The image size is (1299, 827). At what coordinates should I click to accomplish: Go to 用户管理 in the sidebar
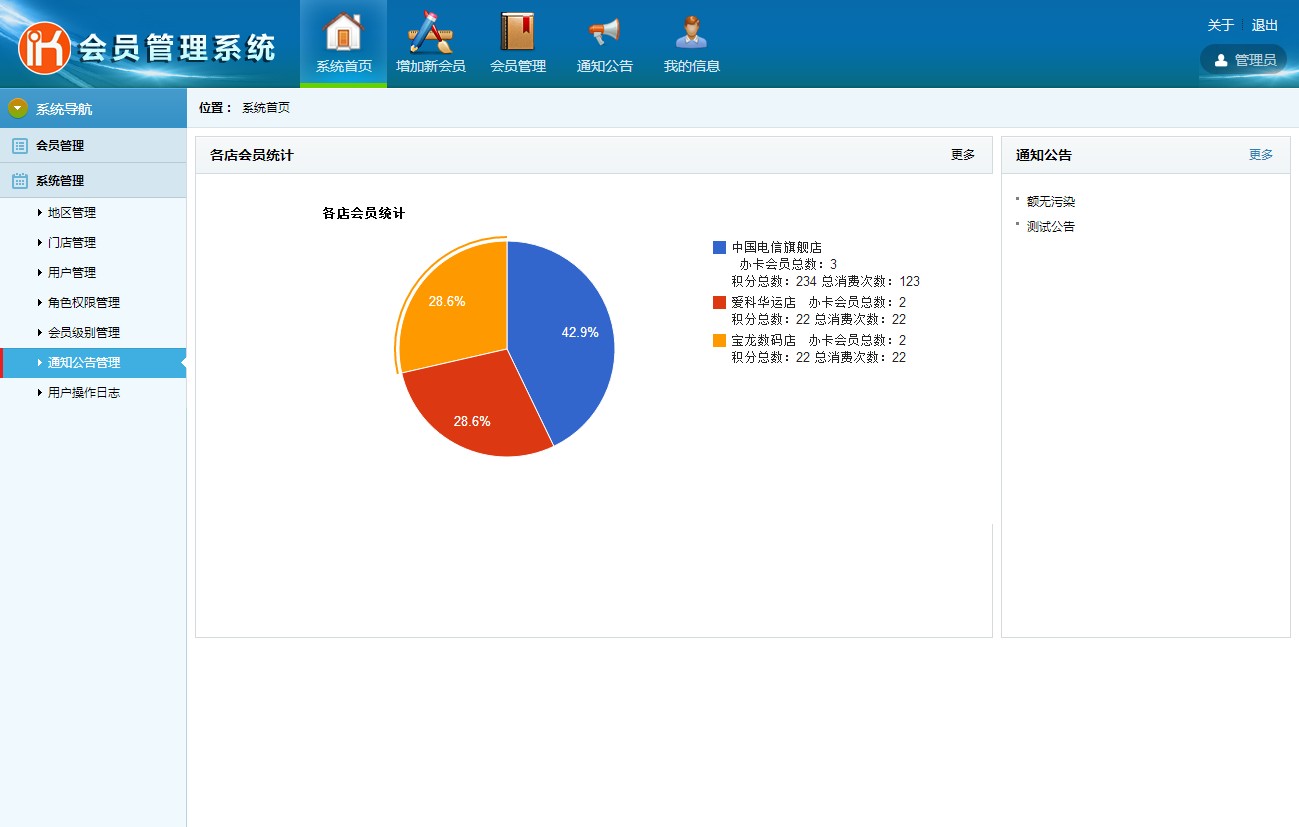72,273
